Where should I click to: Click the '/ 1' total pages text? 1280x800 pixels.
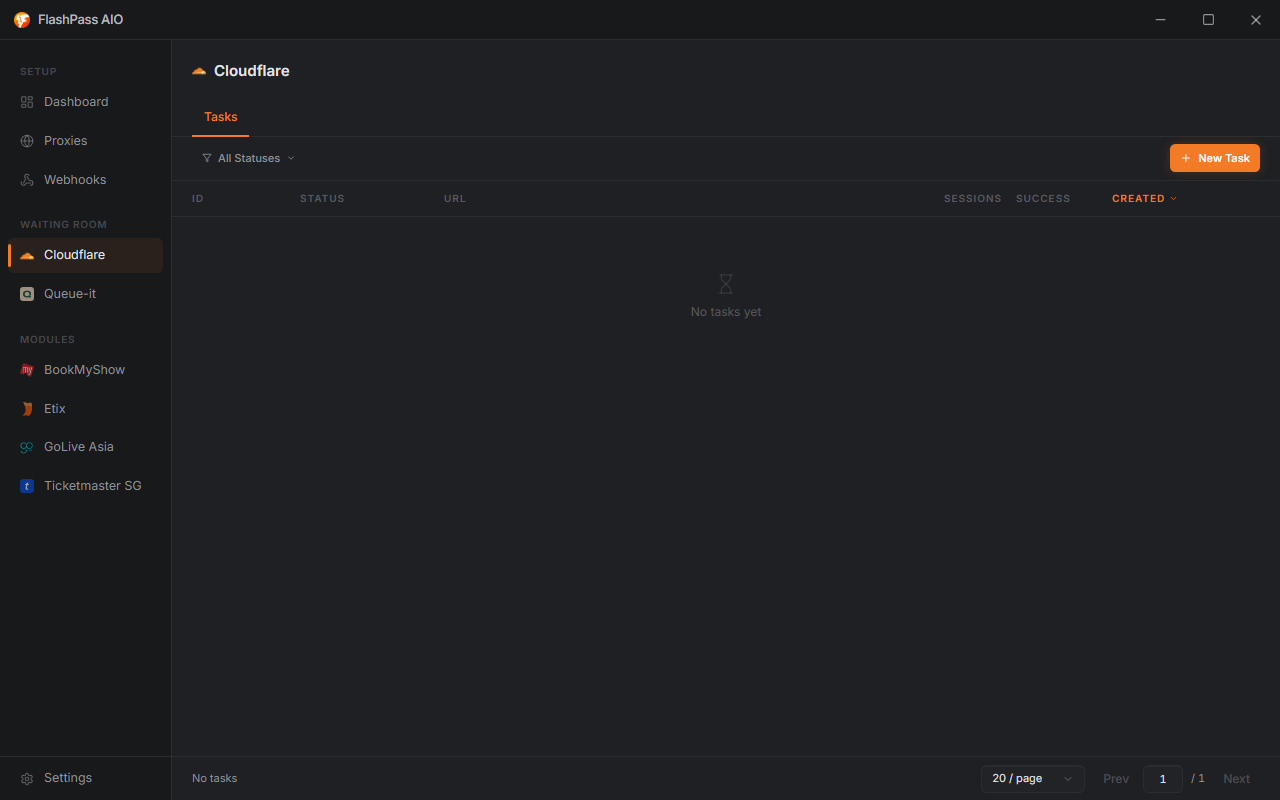[x=1198, y=778]
